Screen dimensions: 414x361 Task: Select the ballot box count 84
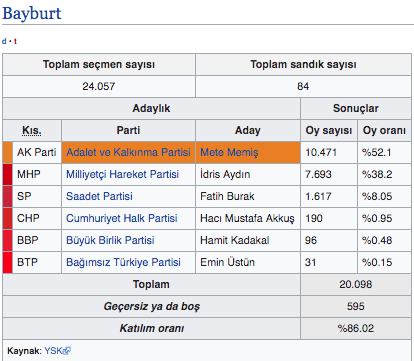(x=303, y=86)
